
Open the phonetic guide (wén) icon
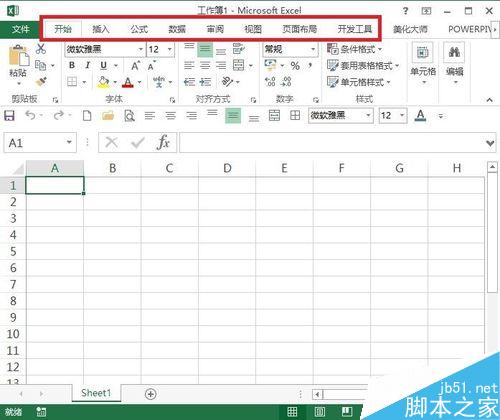pyautogui.click(x=159, y=82)
